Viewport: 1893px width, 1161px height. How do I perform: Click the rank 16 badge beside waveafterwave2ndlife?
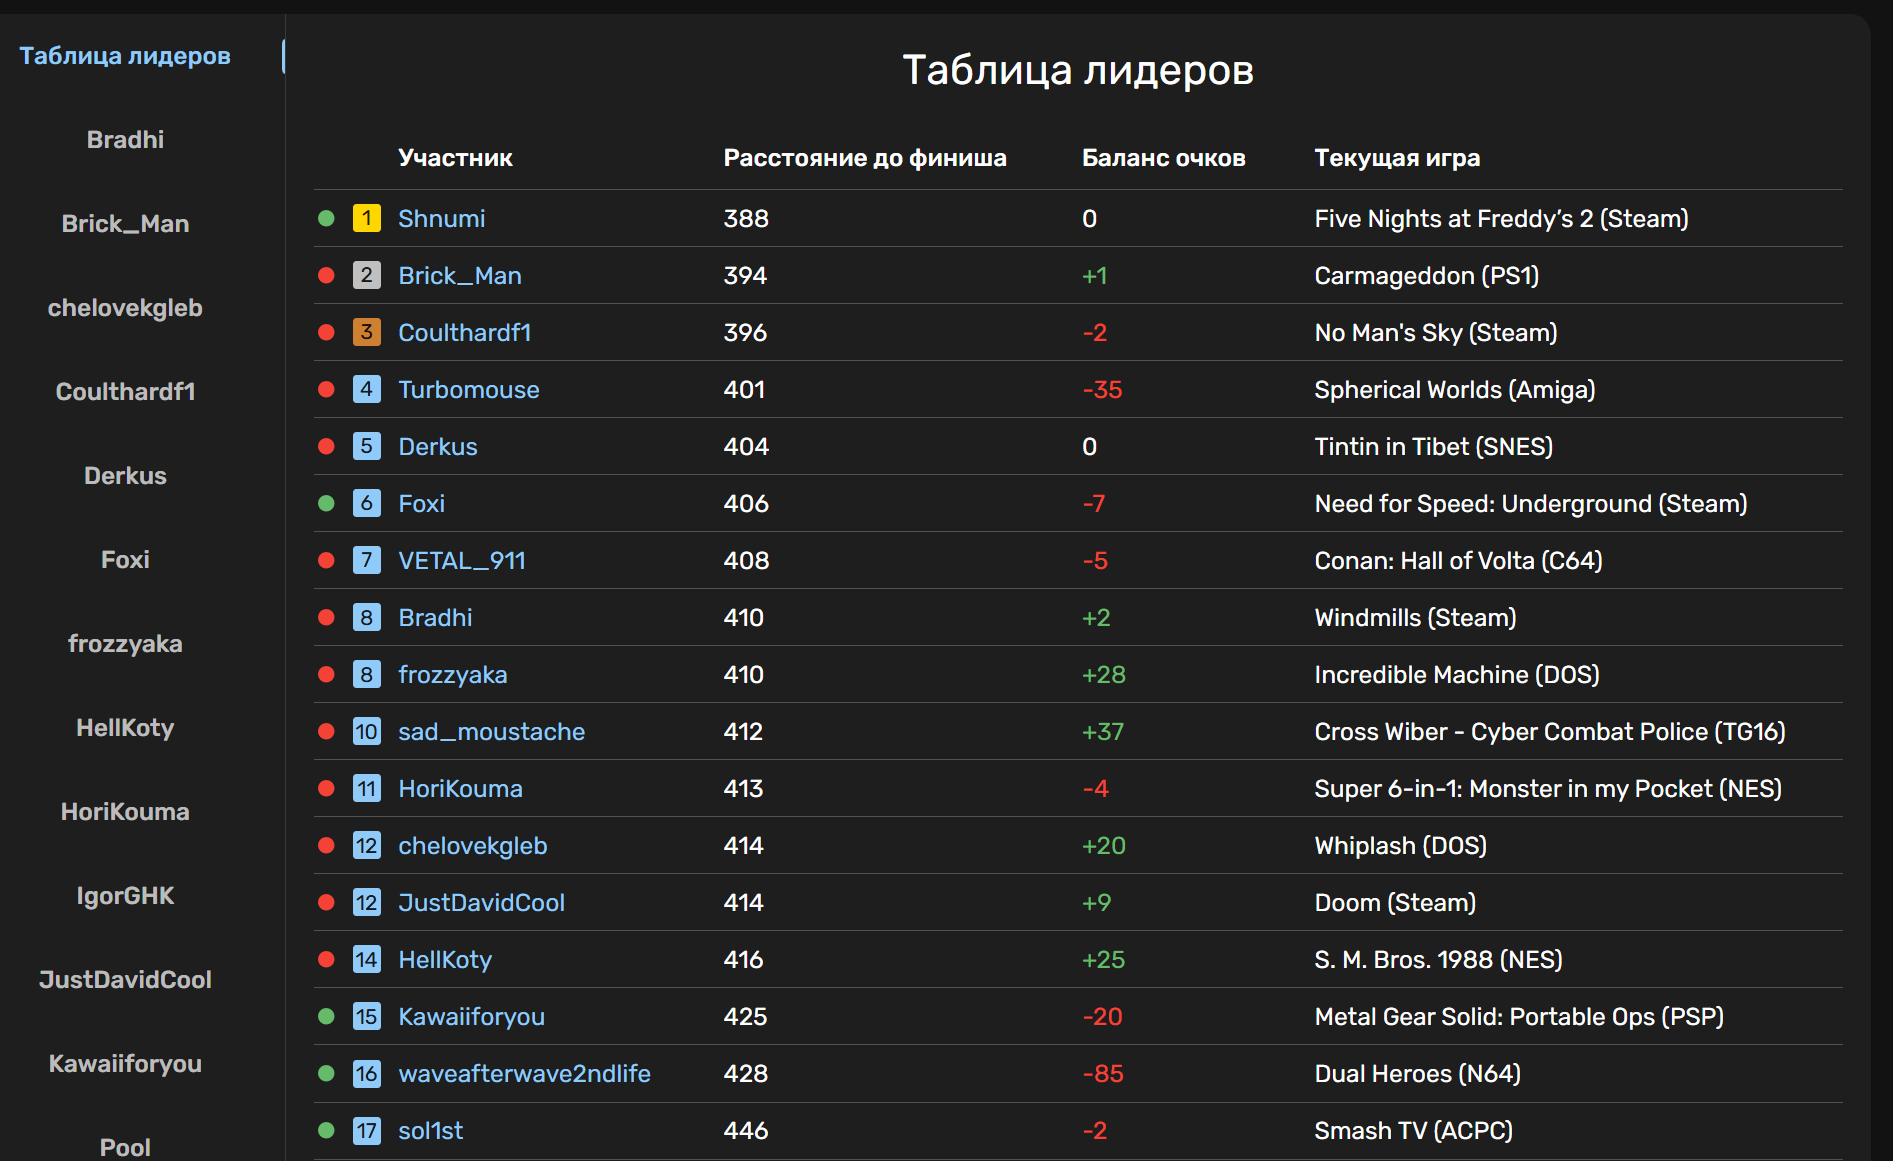[x=367, y=1073]
